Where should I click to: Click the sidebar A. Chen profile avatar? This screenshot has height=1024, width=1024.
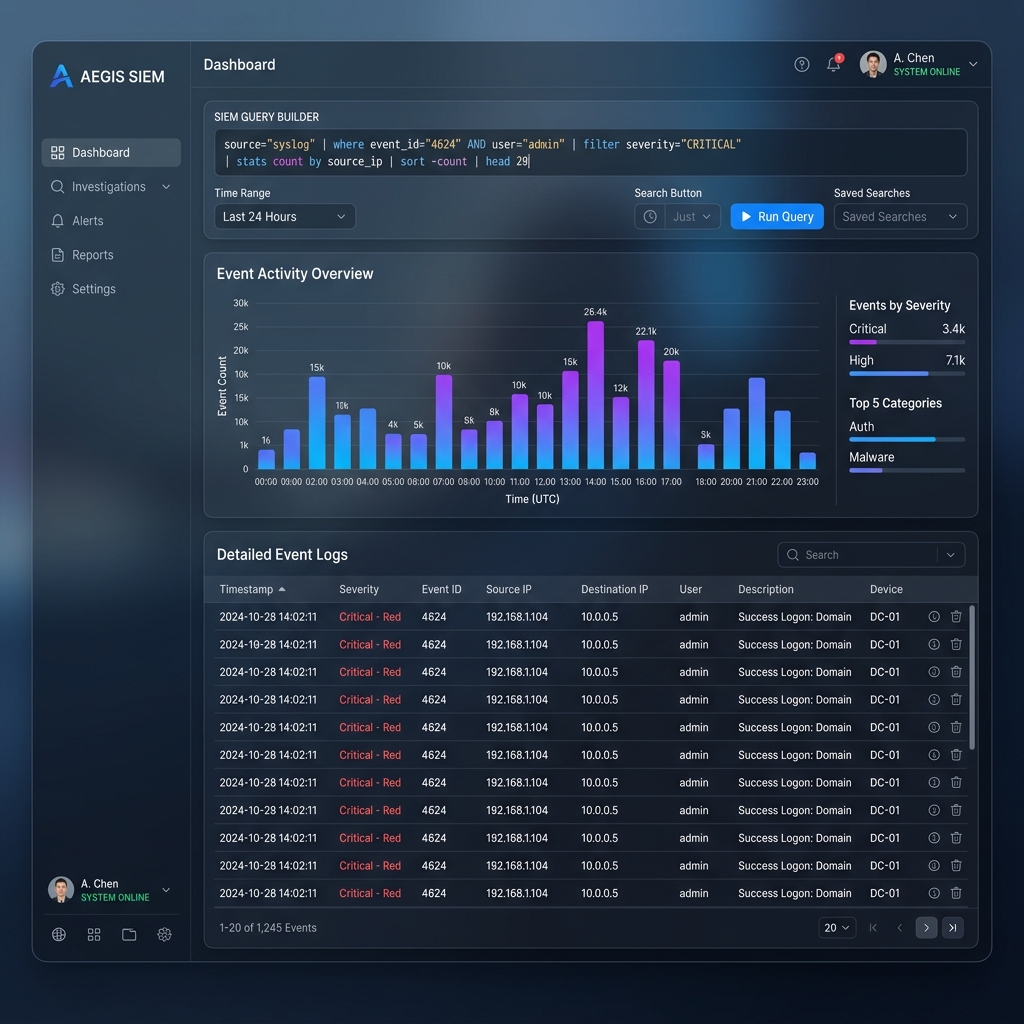coord(61,890)
